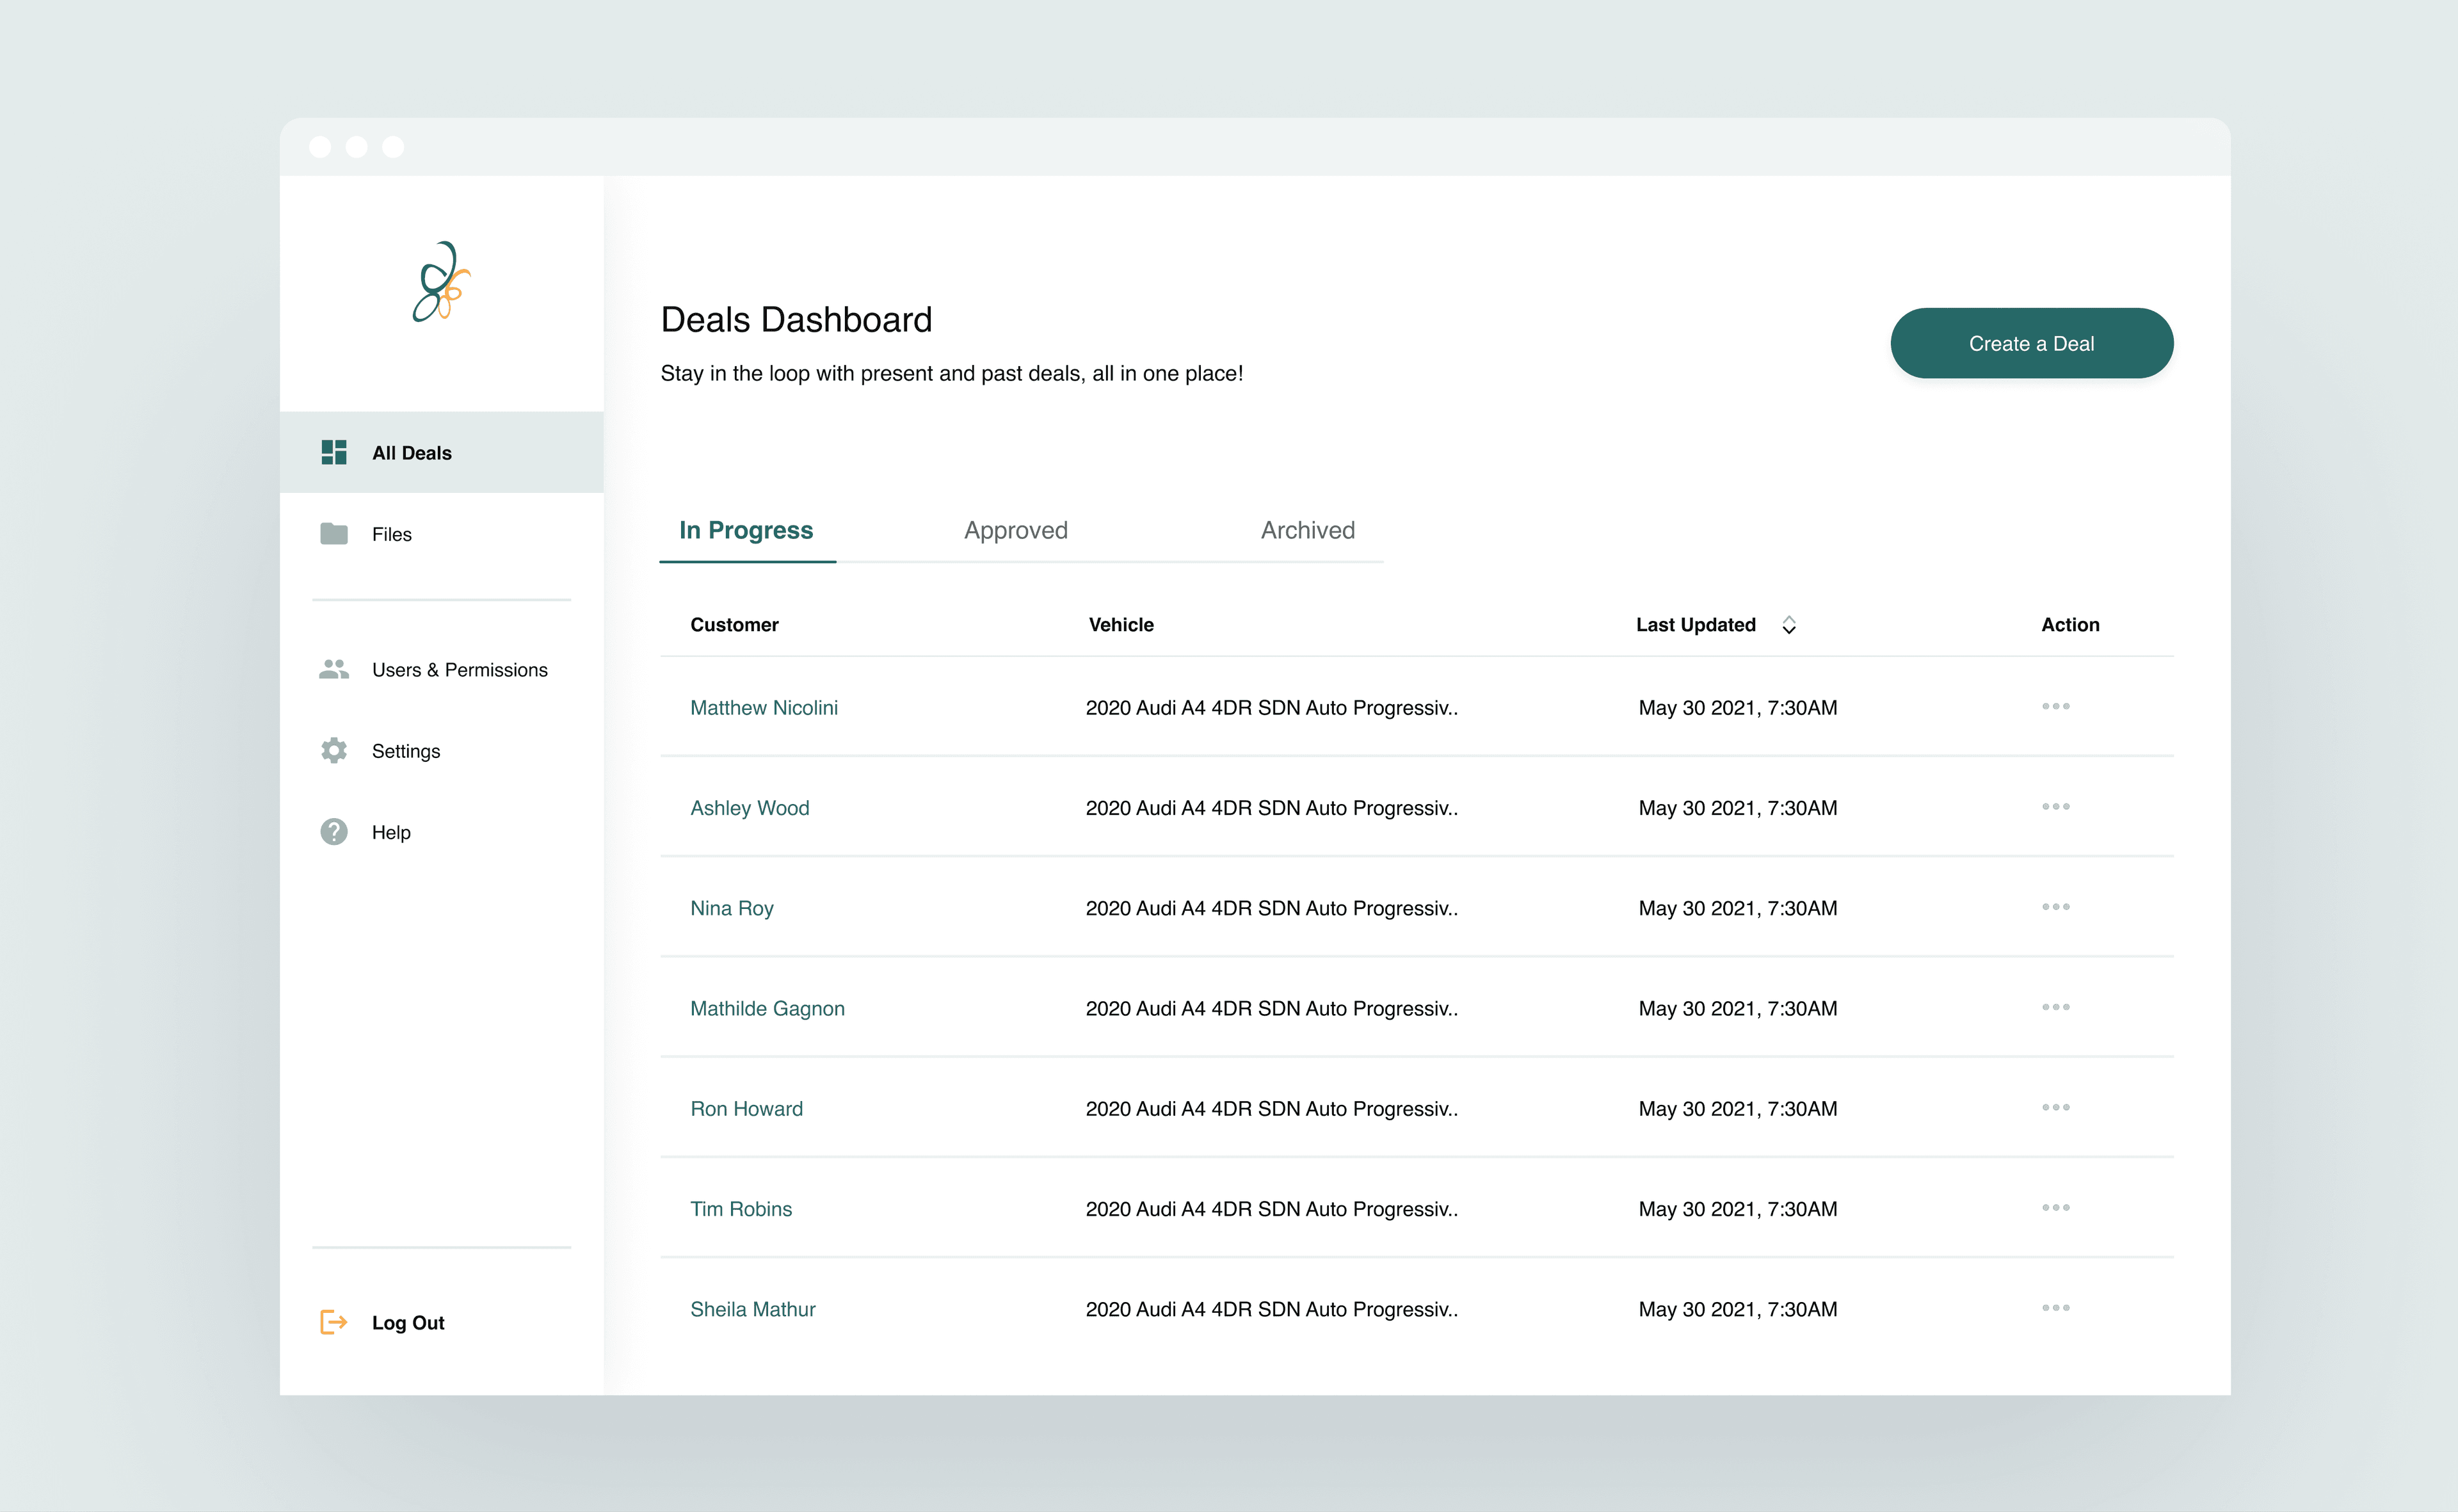
Task: Open Tim Robins's deal link
Action: pos(741,1208)
